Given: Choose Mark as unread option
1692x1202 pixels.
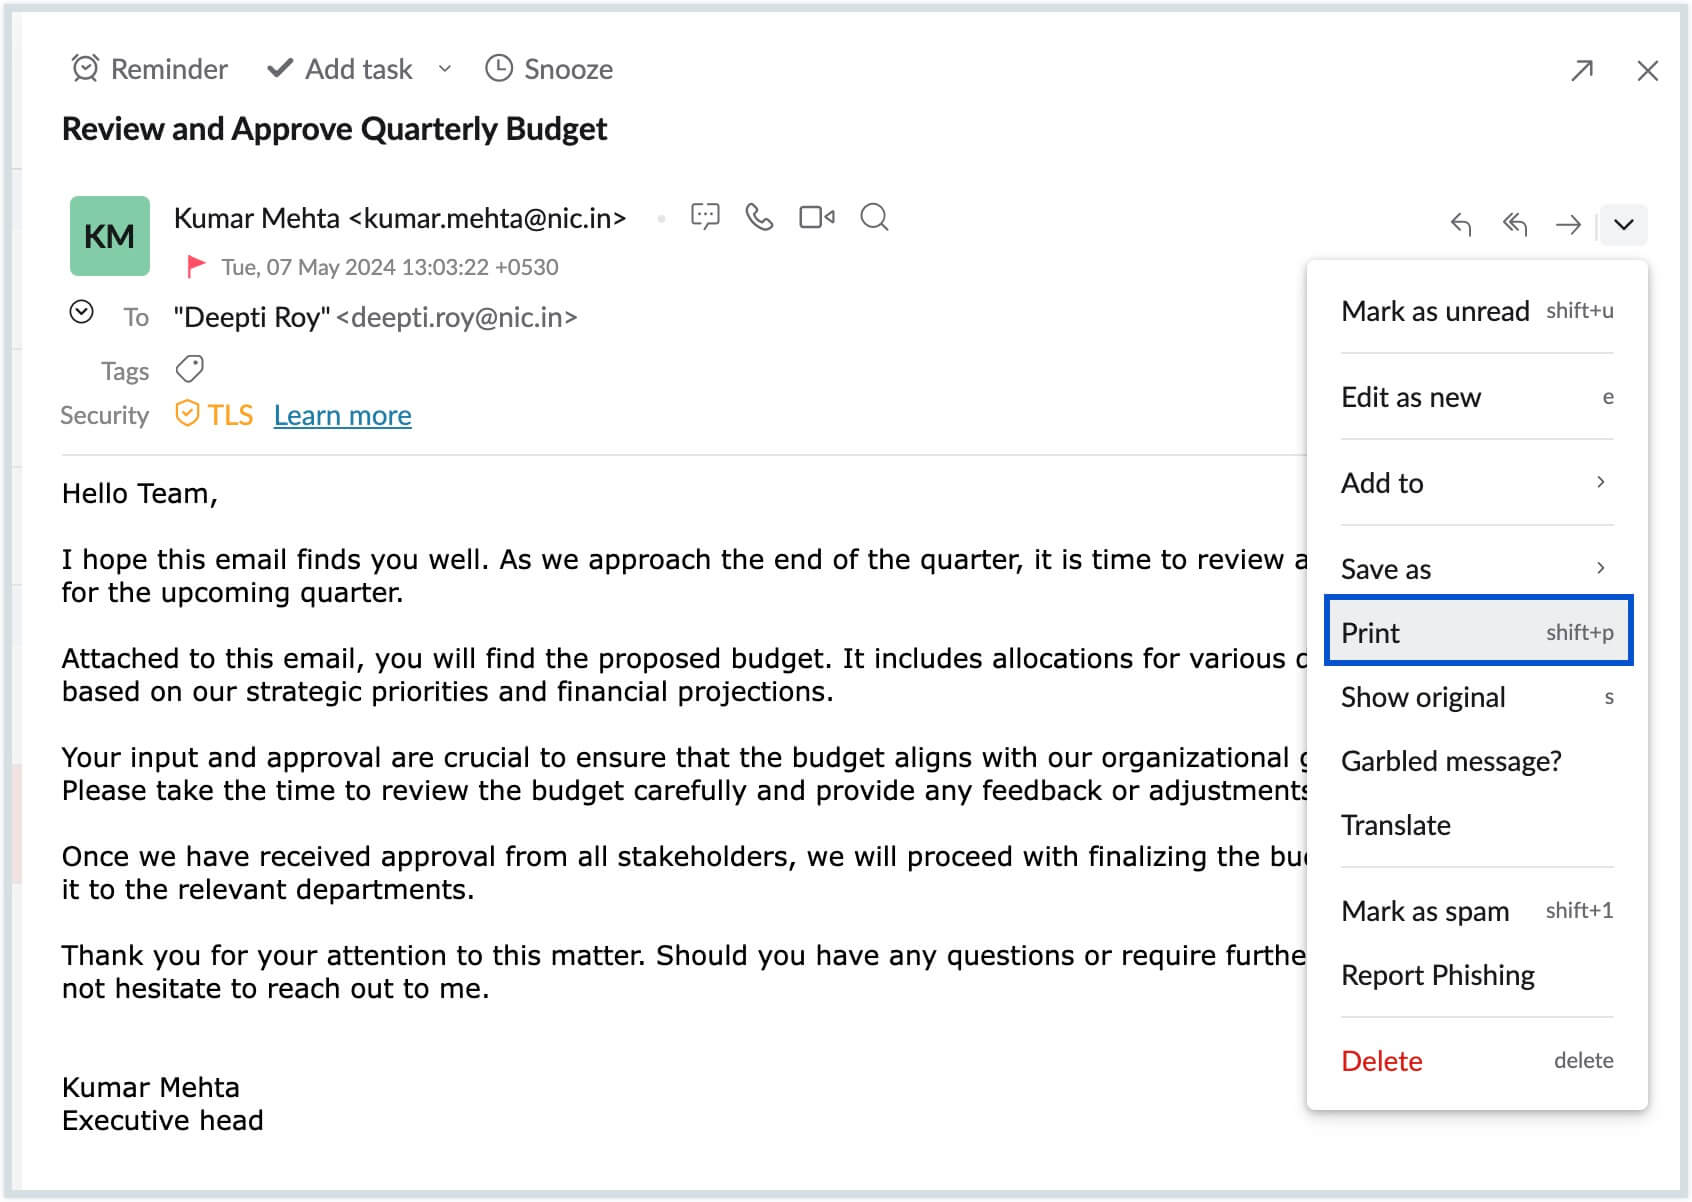Looking at the screenshot, I should [x=1477, y=310].
